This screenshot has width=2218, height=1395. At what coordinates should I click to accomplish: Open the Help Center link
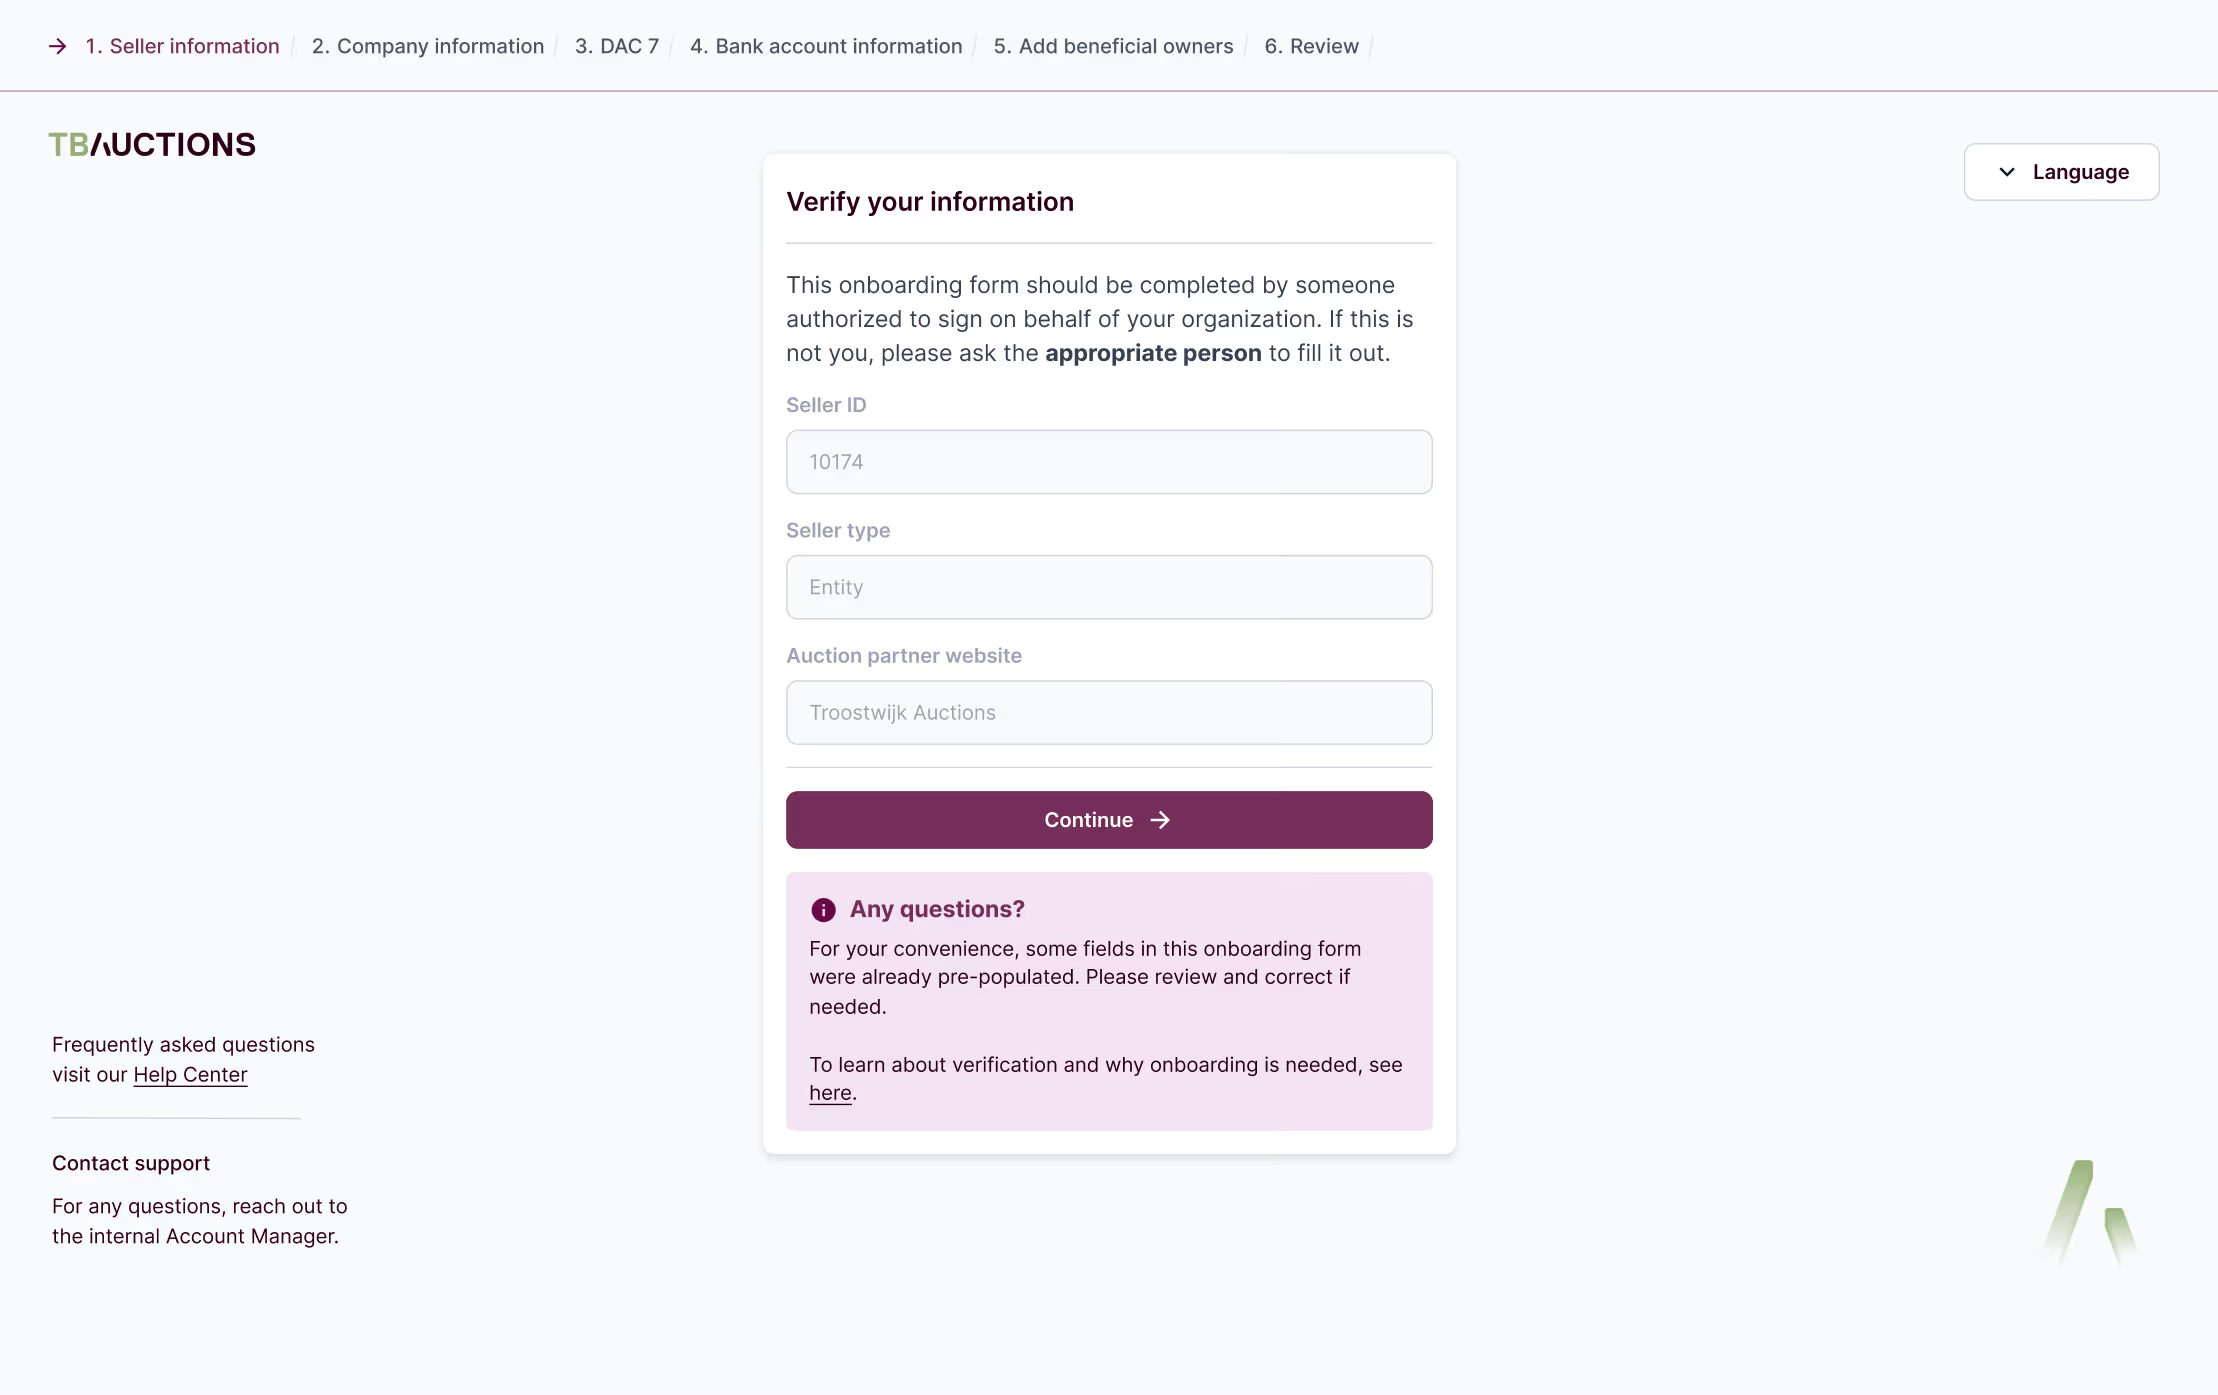(190, 1075)
